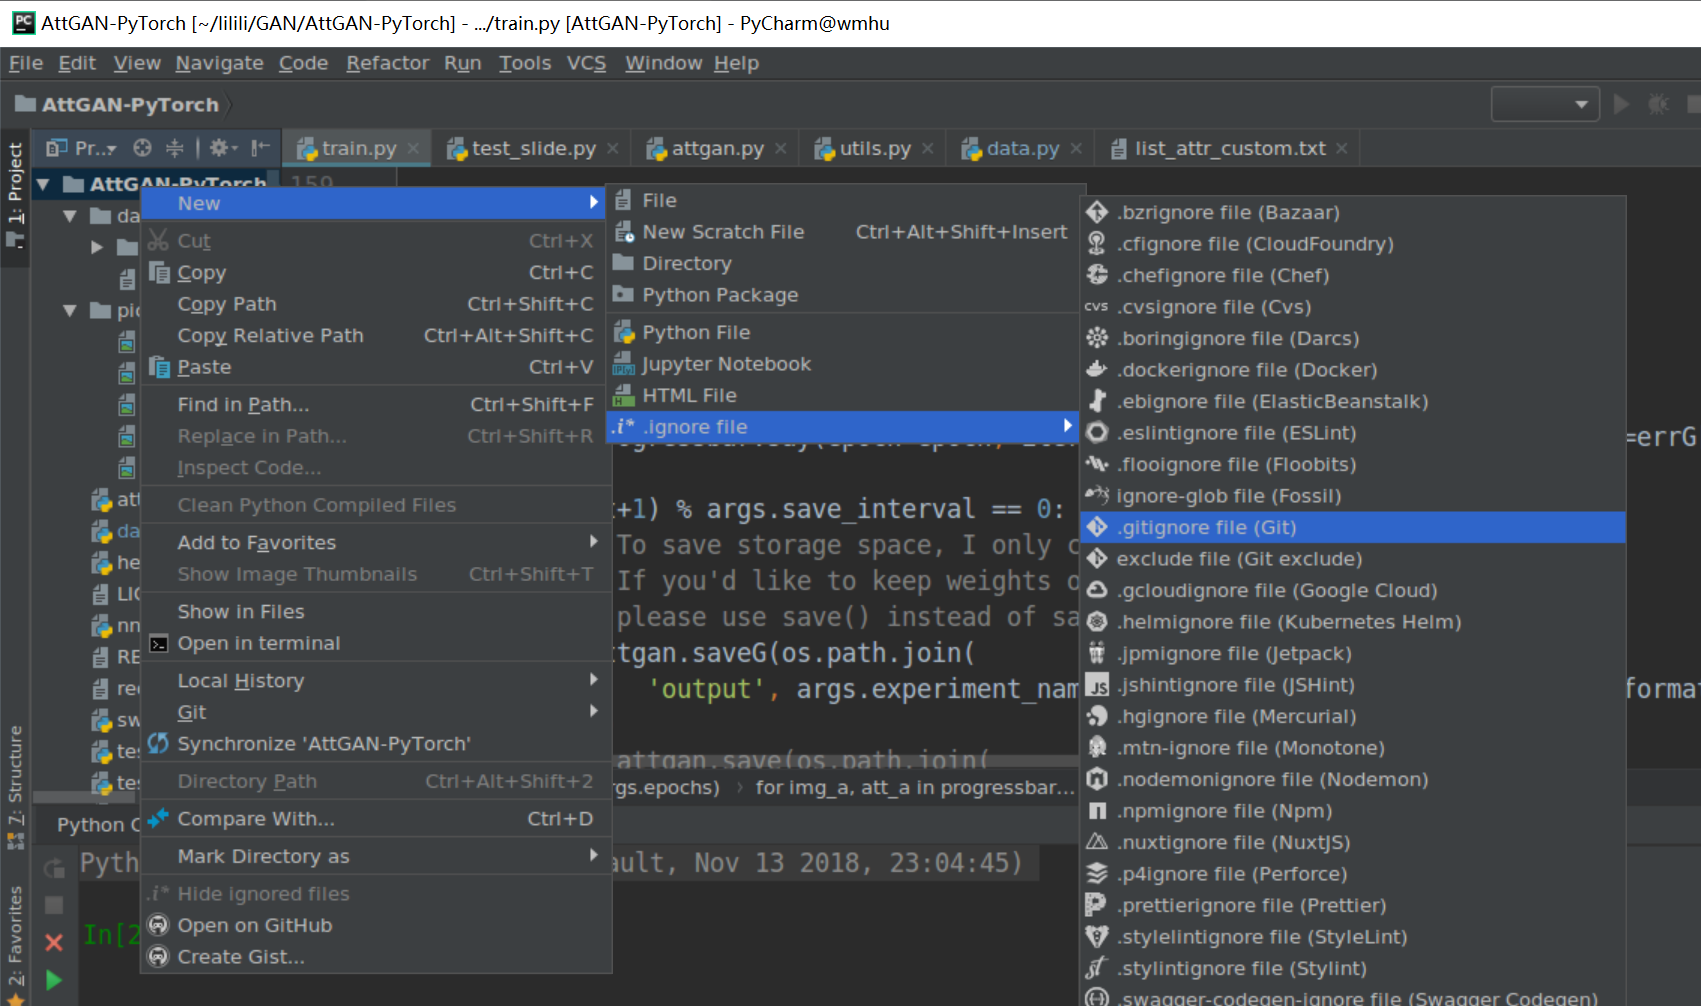
Task: Click the Darcs boringignore icon
Action: click(1097, 338)
